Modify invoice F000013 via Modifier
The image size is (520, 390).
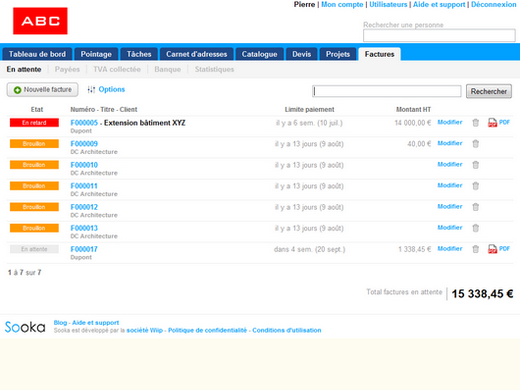(x=450, y=228)
